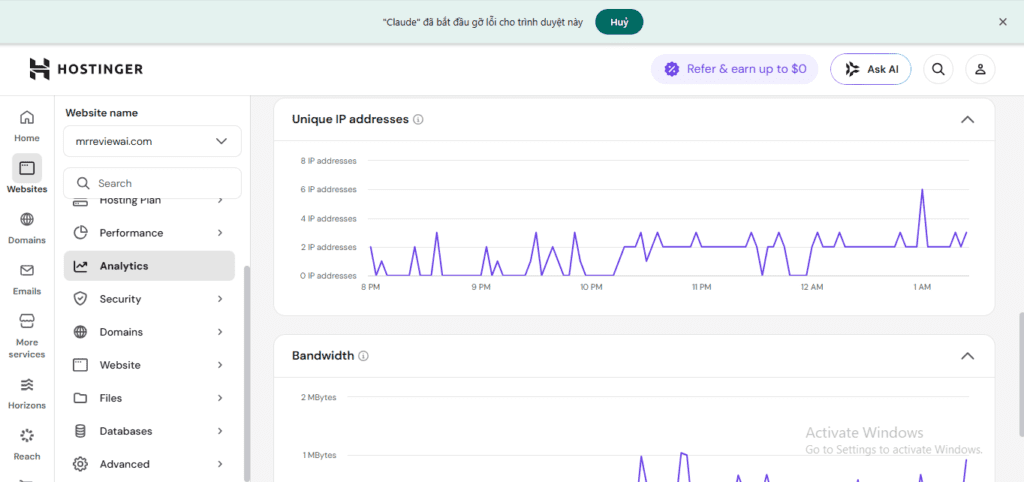Click the Unique IP addresses heading
Screen dimensions: 1024x482
point(350,120)
